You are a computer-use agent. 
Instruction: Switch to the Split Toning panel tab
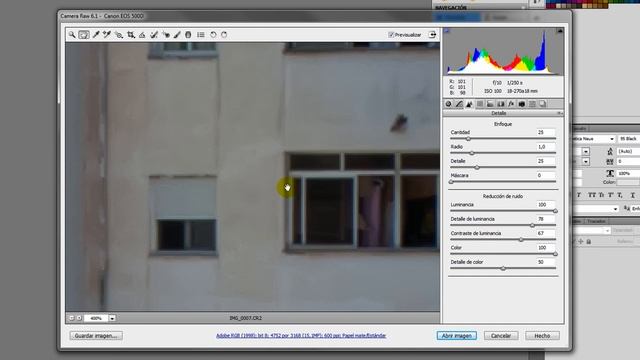pos(490,104)
